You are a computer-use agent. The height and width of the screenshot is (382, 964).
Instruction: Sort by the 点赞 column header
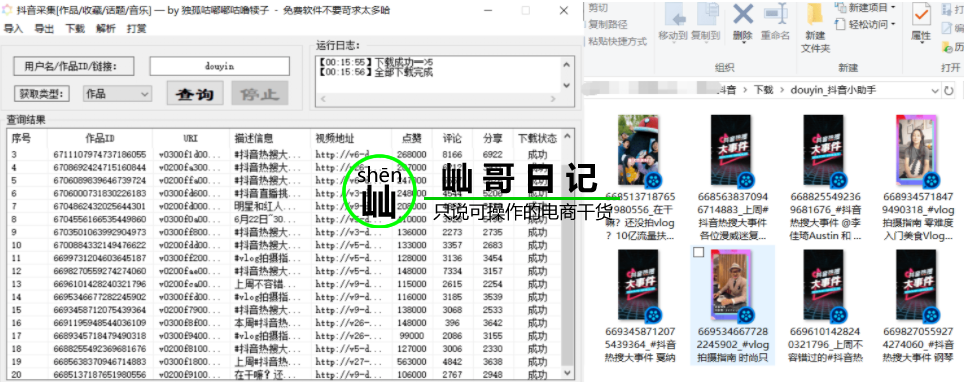(412, 138)
